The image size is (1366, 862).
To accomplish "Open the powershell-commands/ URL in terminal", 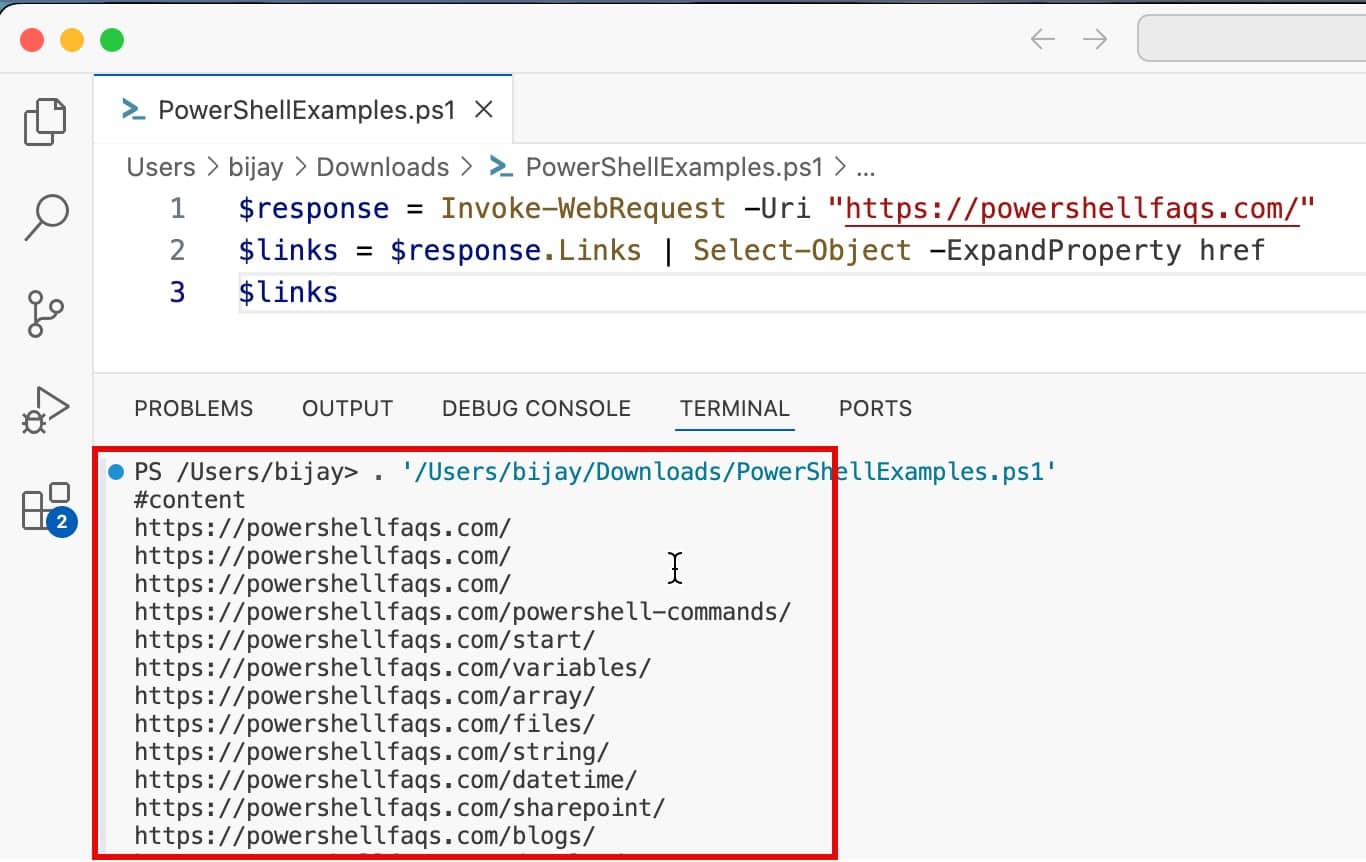I will pos(463,611).
